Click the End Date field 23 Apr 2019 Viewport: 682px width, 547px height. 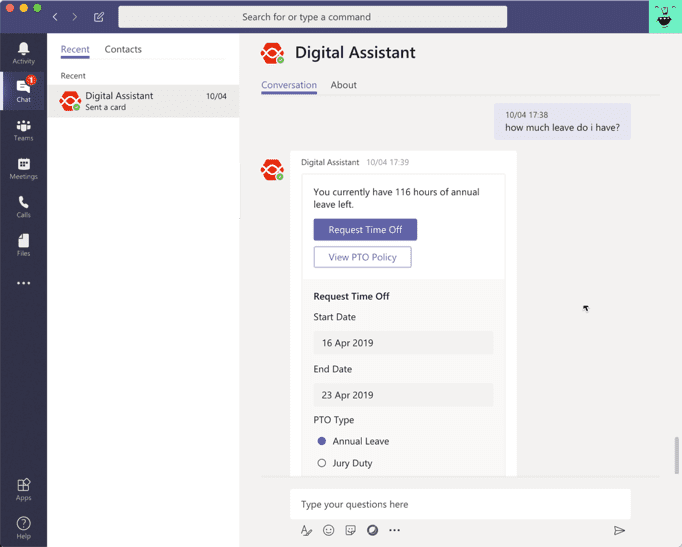403,395
